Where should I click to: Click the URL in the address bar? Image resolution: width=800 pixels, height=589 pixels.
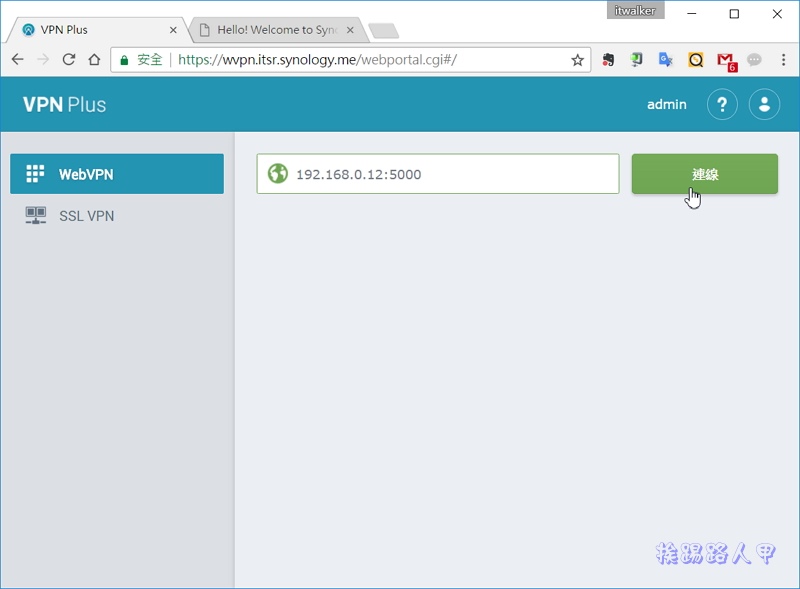pyautogui.click(x=317, y=60)
